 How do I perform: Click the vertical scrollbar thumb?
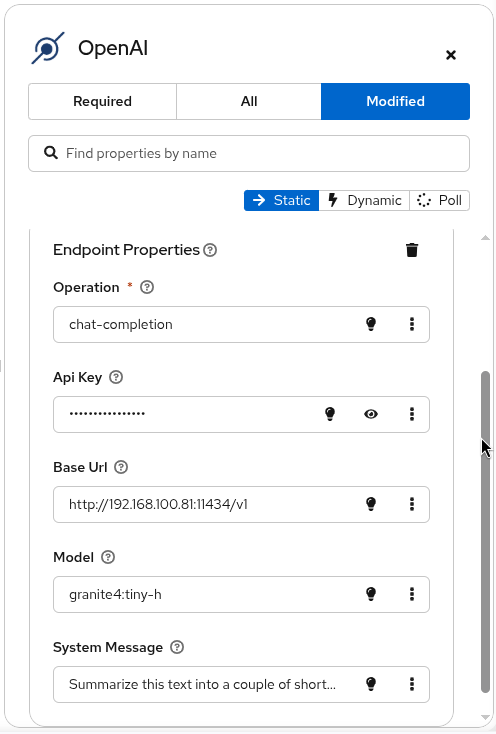point(485,531)
